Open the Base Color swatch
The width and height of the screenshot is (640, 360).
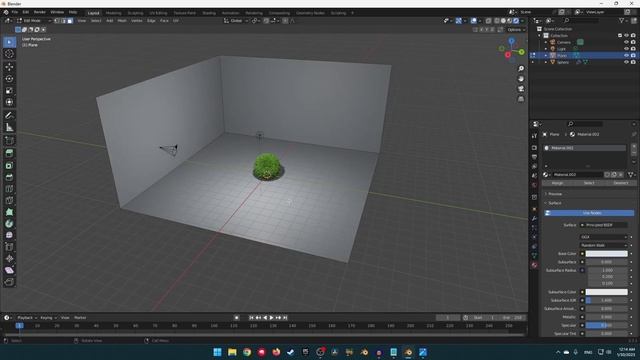point(607,253)
